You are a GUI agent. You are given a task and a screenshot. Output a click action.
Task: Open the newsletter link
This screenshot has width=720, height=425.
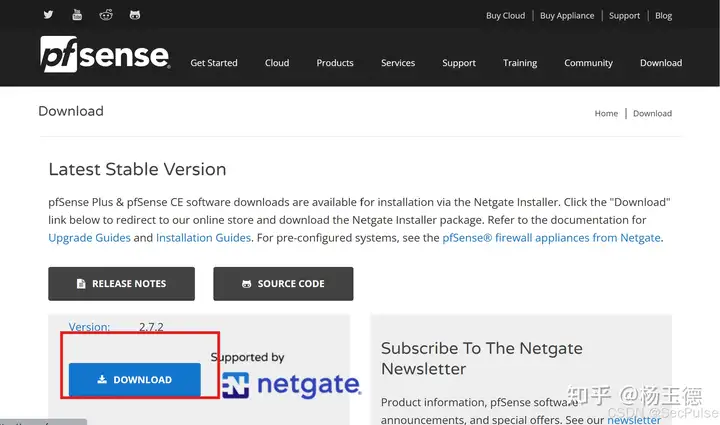pos(634,419)
